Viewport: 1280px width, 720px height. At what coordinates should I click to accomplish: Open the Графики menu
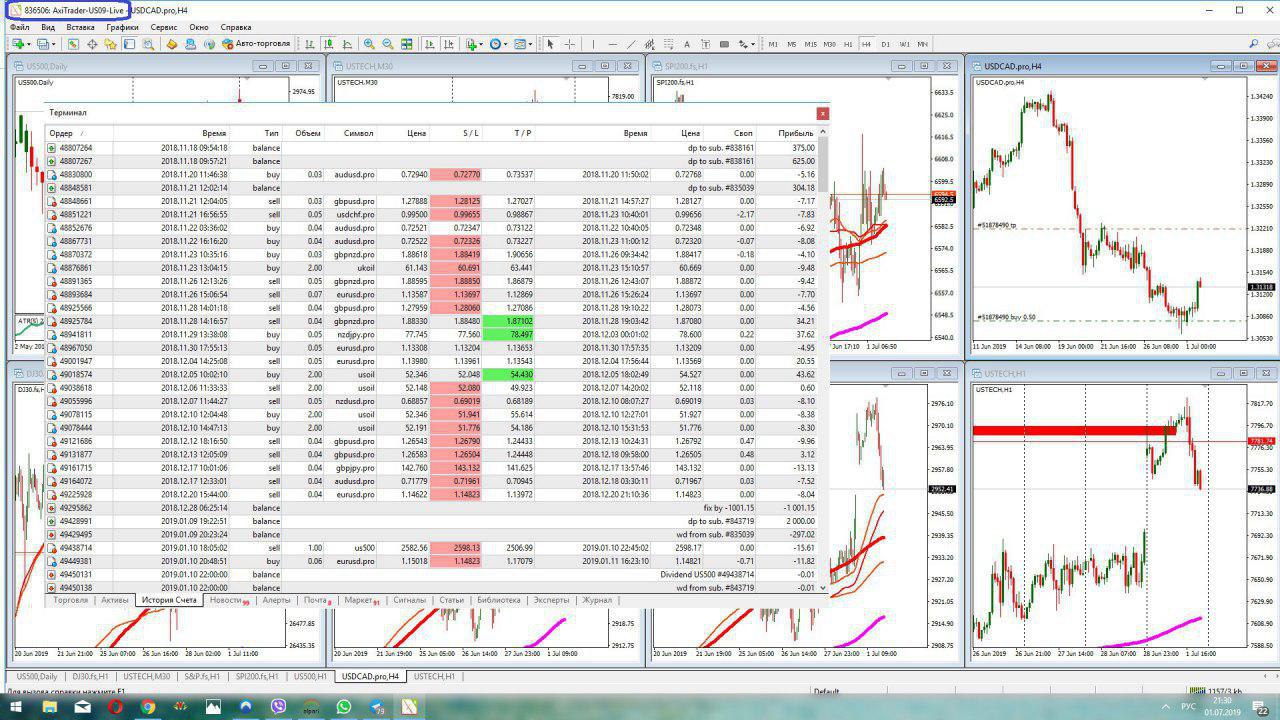[122, 27]
